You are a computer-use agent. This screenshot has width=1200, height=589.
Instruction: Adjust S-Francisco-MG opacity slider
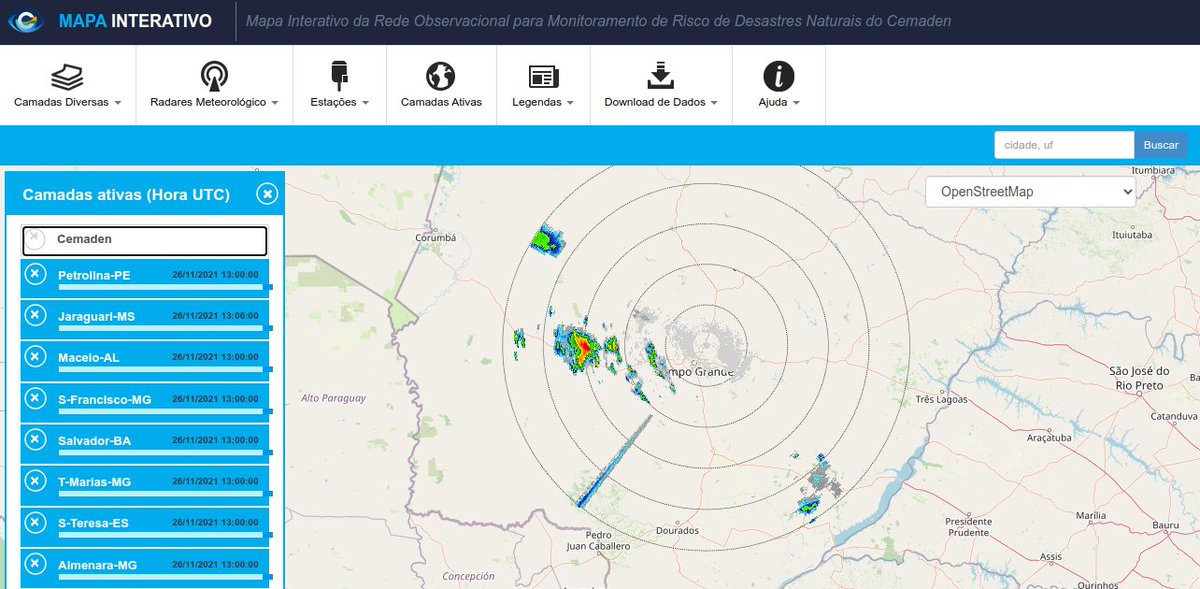[165, 411]
